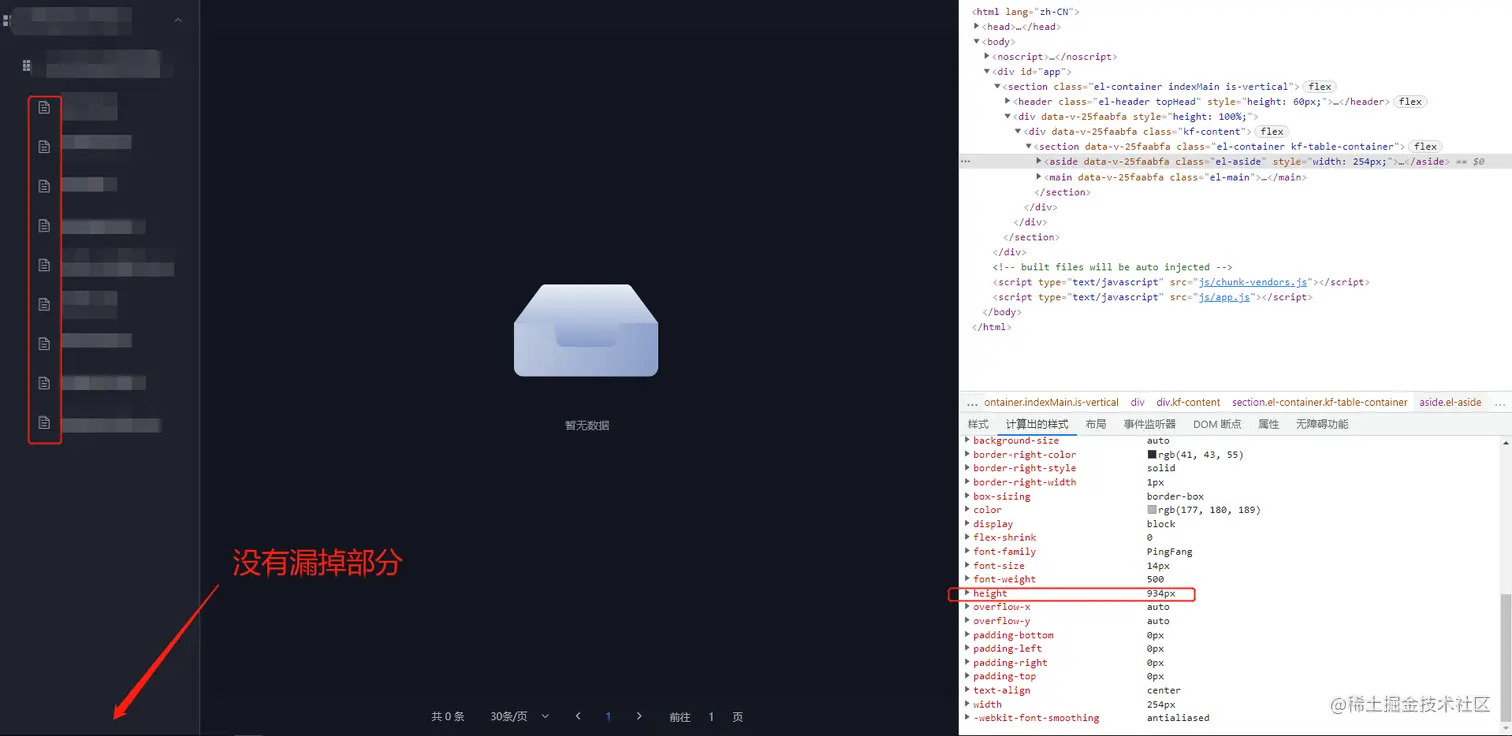Expand the head node in DOM tree
Screen dimensions: 1512x736
coord(977,27)
